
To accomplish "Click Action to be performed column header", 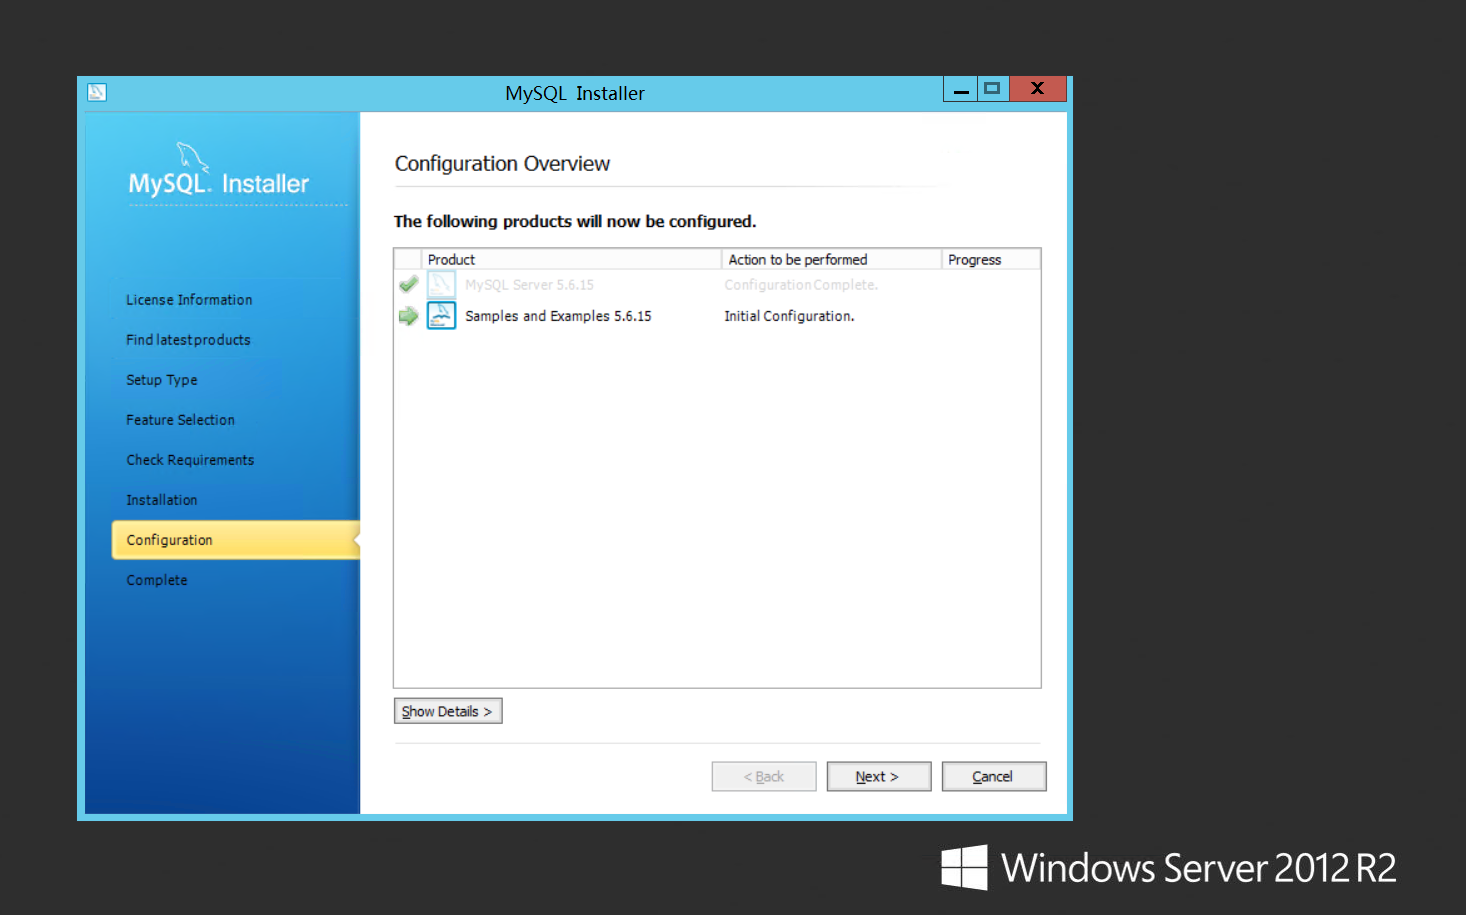I will click(x=831, y=259).
